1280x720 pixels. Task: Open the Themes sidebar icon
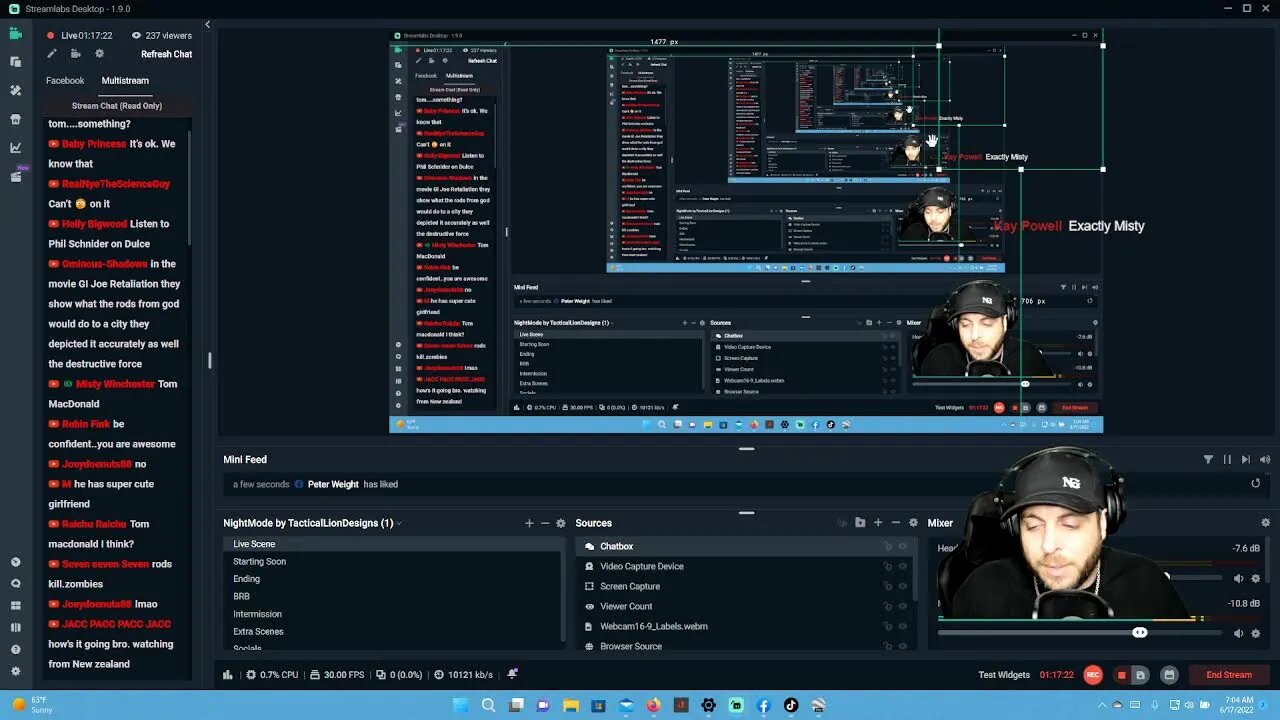tap(15, 90)
